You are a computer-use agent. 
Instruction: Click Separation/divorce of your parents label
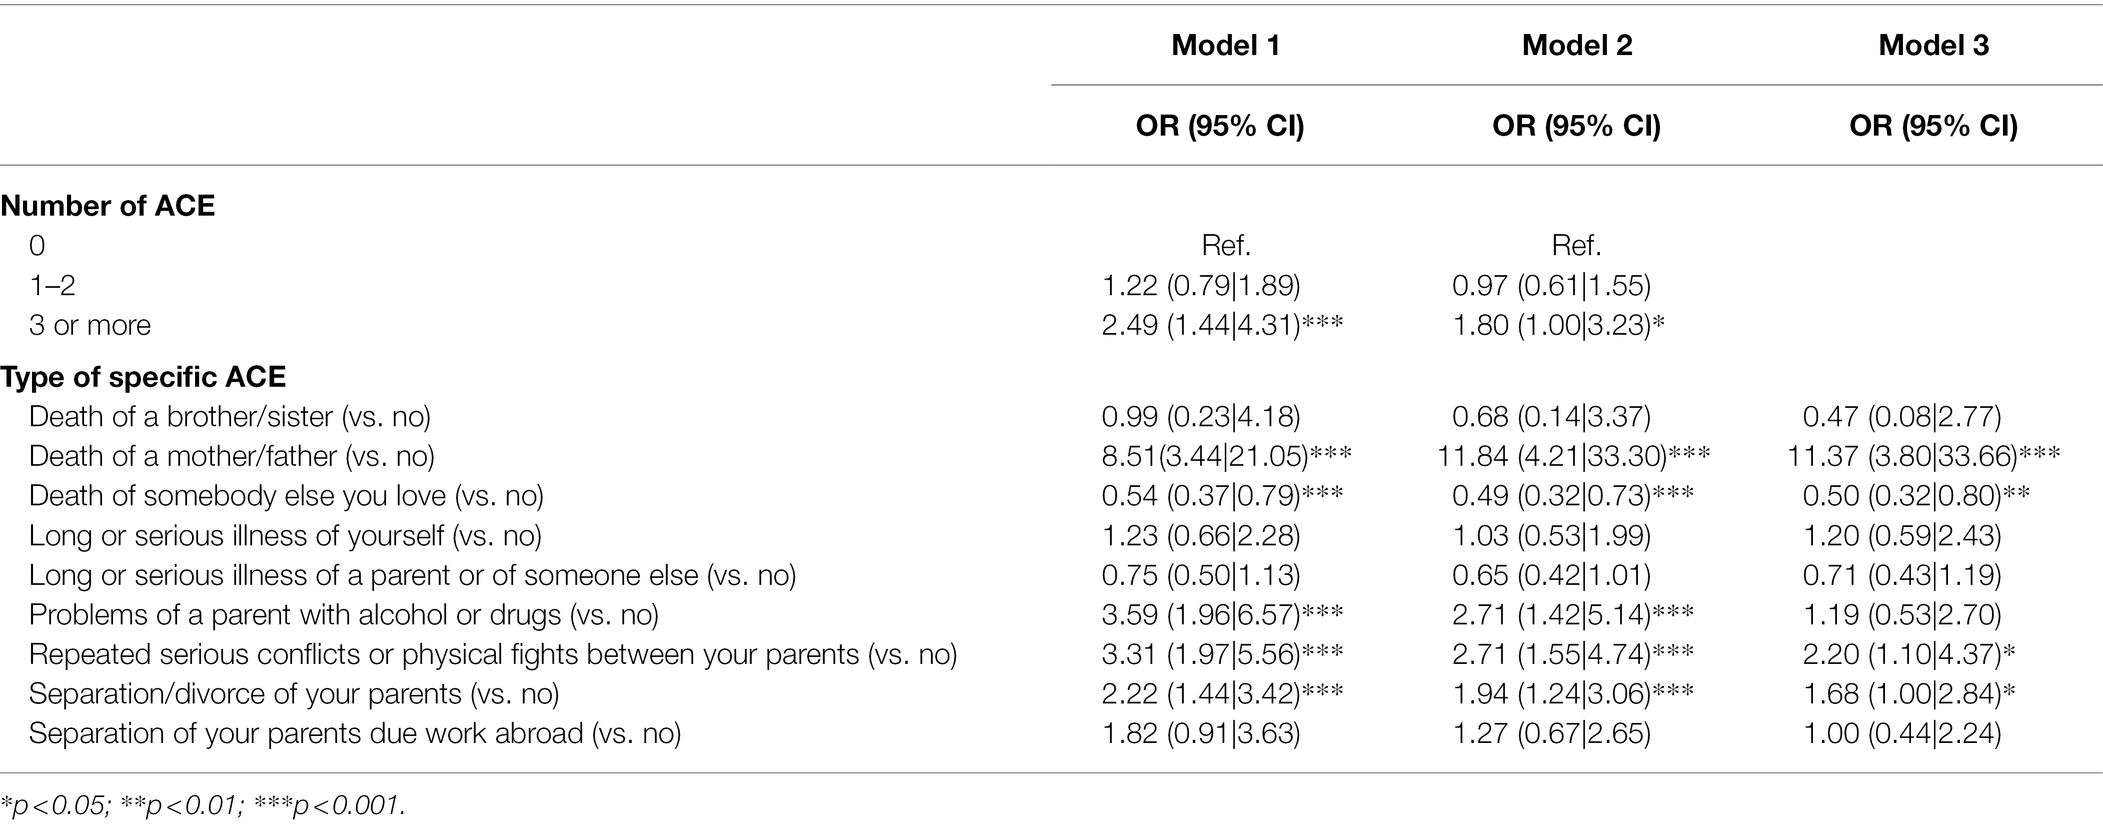[x=294, y=694]
